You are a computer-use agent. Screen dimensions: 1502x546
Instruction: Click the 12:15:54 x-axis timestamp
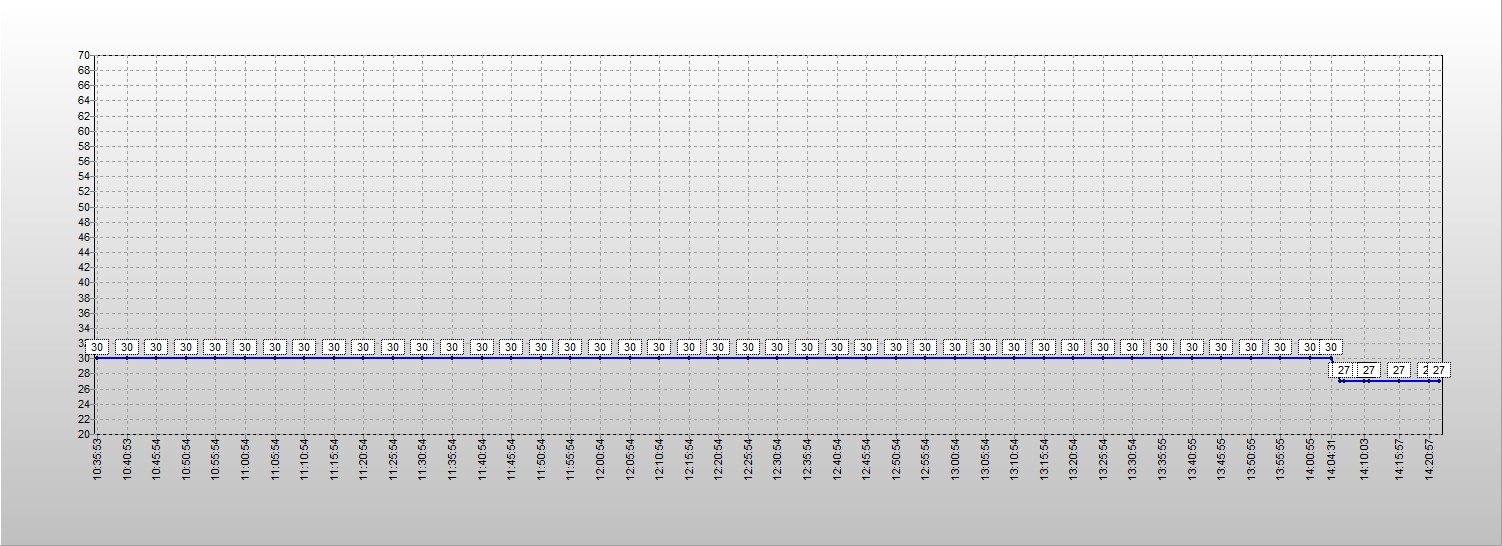[689, 459]
